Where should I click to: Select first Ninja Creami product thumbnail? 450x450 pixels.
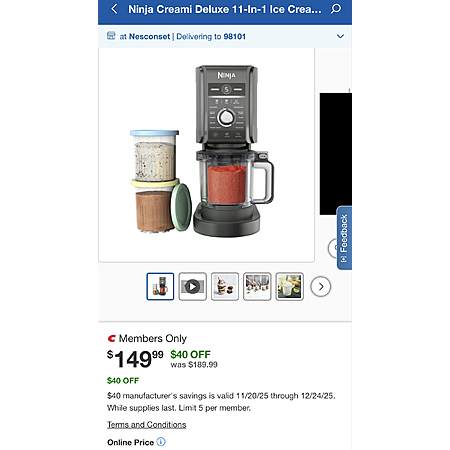[160, 287]
